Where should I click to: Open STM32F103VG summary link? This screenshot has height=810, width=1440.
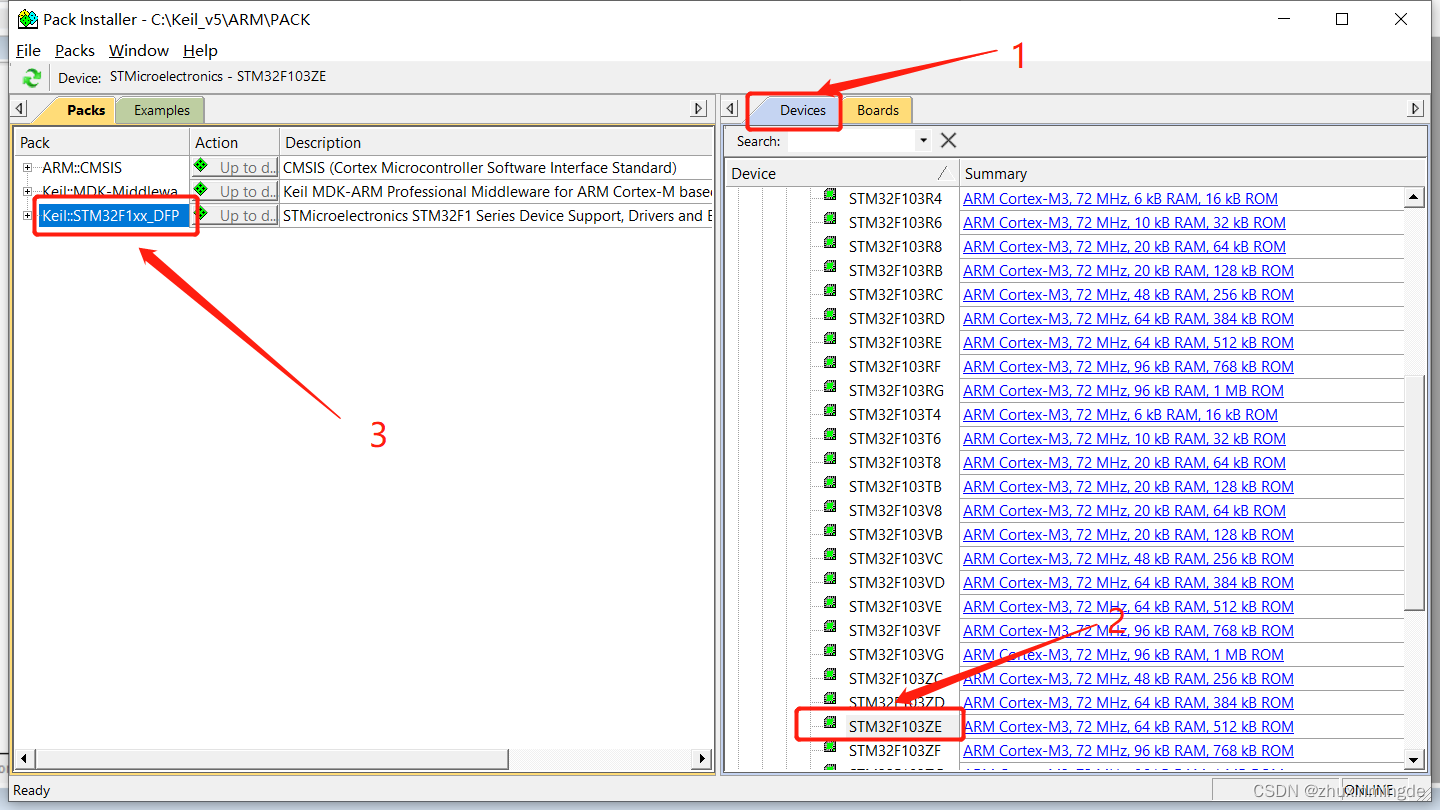1123,654
